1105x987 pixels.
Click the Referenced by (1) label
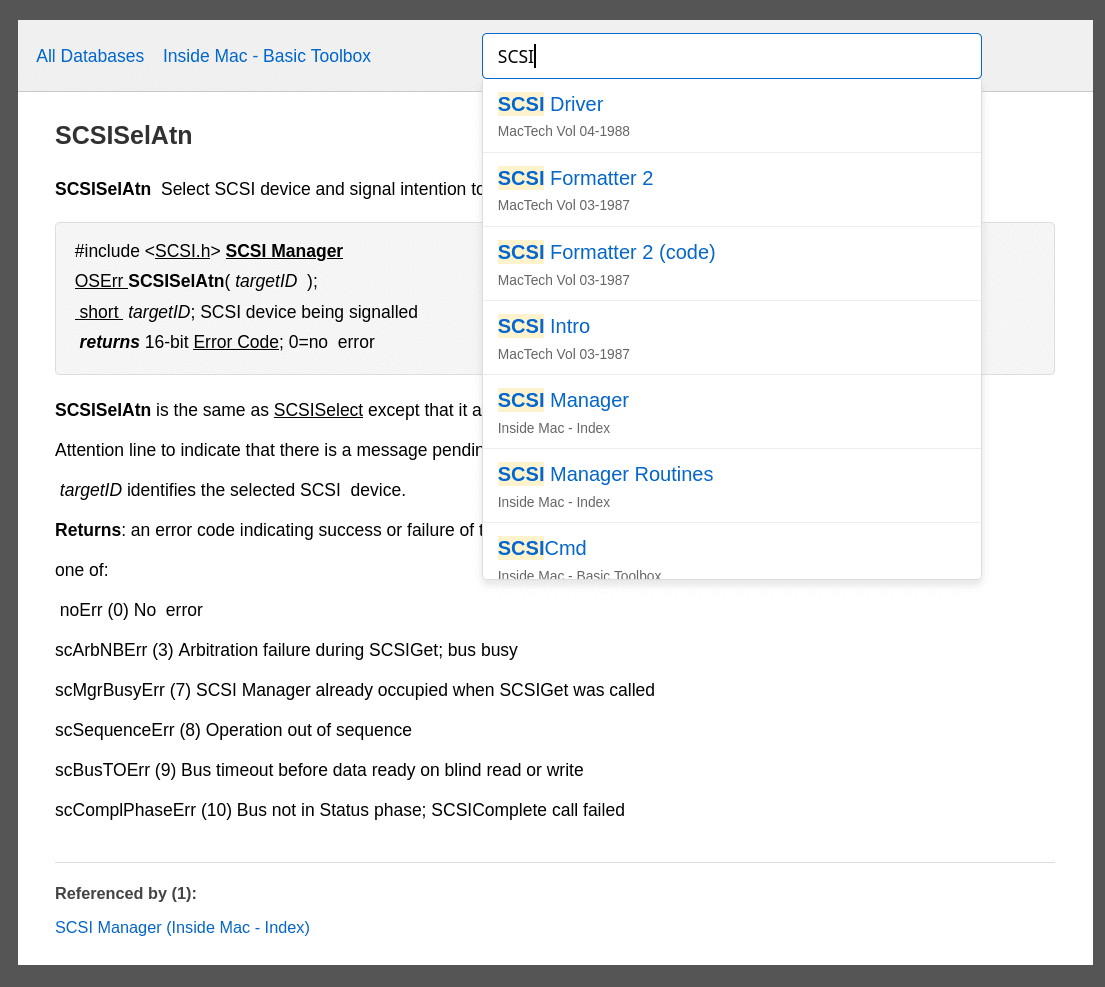tap(126, 893)
